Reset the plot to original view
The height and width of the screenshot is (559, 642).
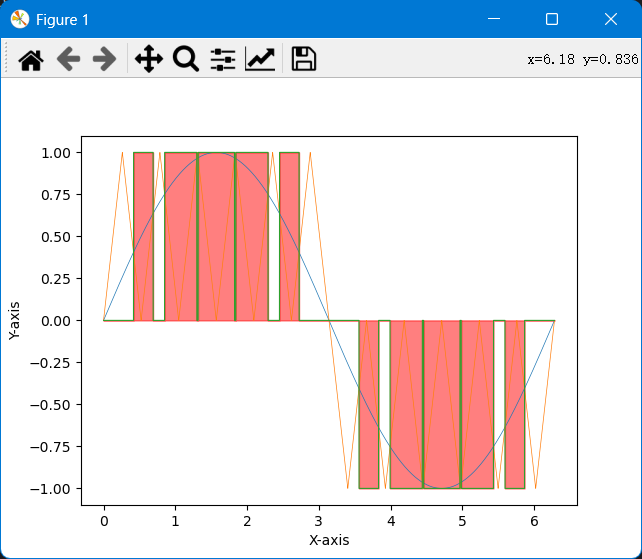tap(31, 59)
